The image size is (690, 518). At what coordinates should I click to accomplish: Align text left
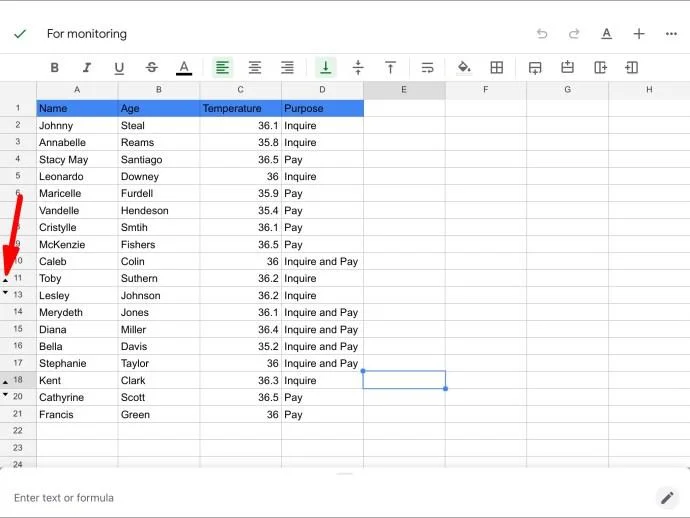222,67
